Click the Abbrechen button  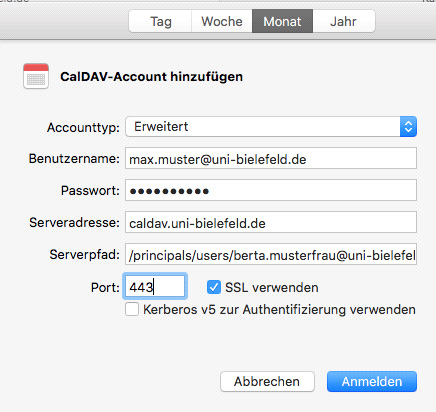click(267, 382)
